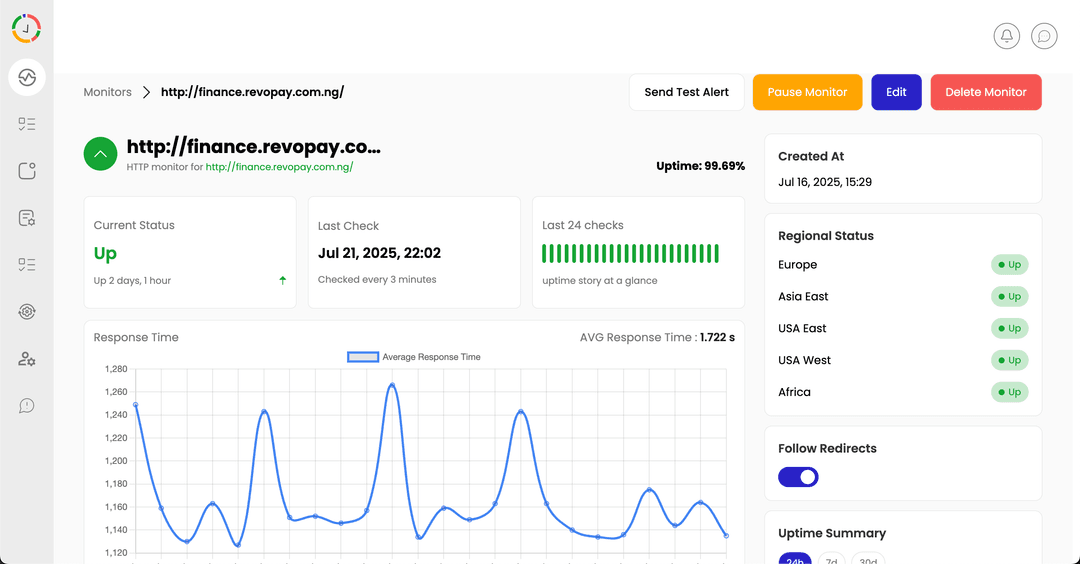Click the Uptime: 99.69% text

tap(700, 166)
